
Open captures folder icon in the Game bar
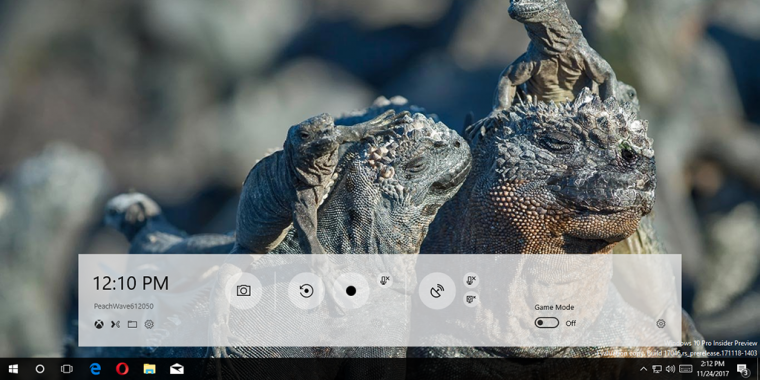tap(132, 324)
